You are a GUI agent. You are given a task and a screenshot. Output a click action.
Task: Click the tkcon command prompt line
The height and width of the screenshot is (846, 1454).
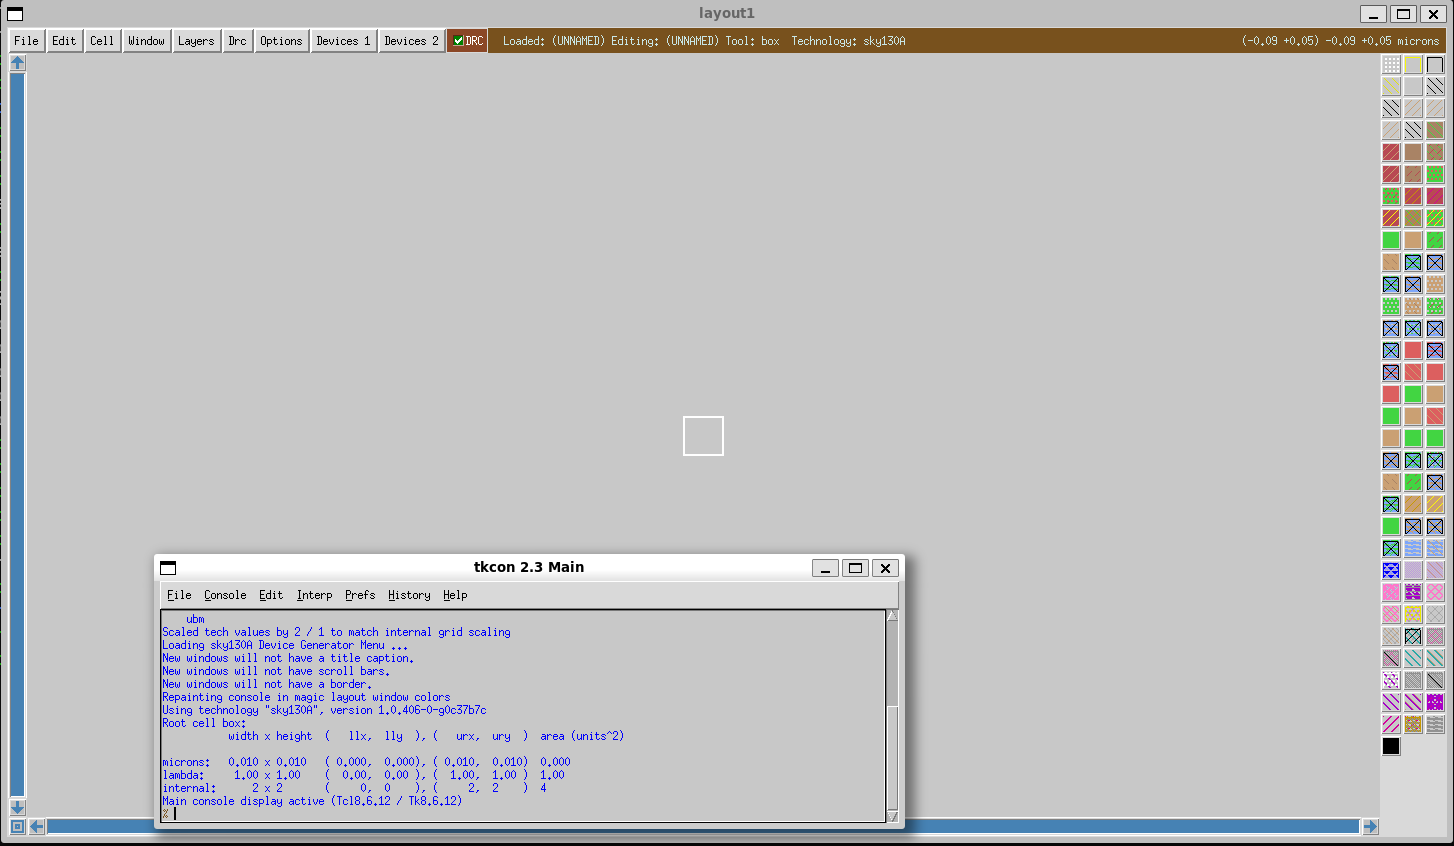pos(523,814)
